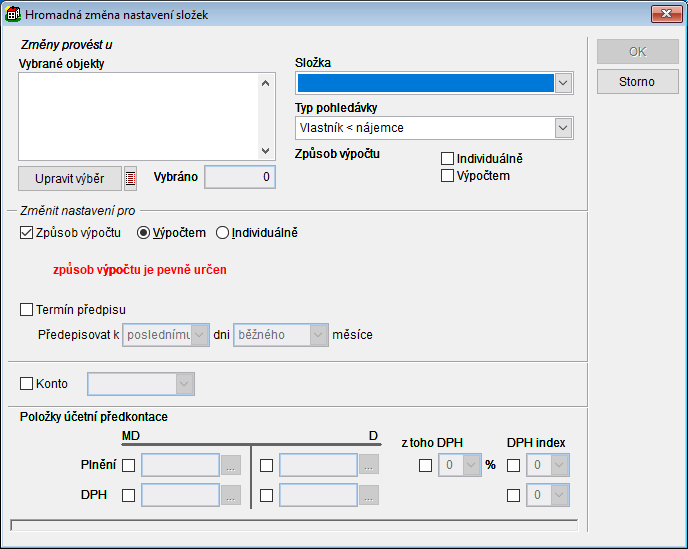Click the browse button for DPH MD account
688x549 pixels.
click(x=231, y=495)
